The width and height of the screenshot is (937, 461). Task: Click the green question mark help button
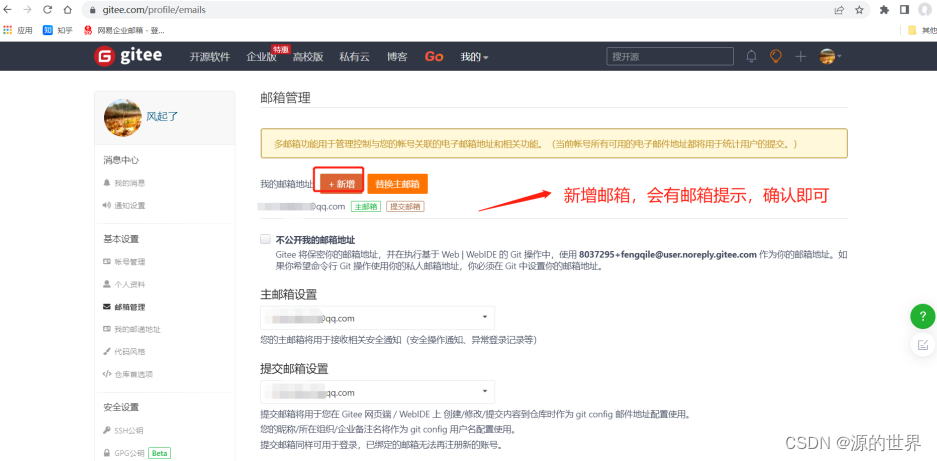(923, 316)
